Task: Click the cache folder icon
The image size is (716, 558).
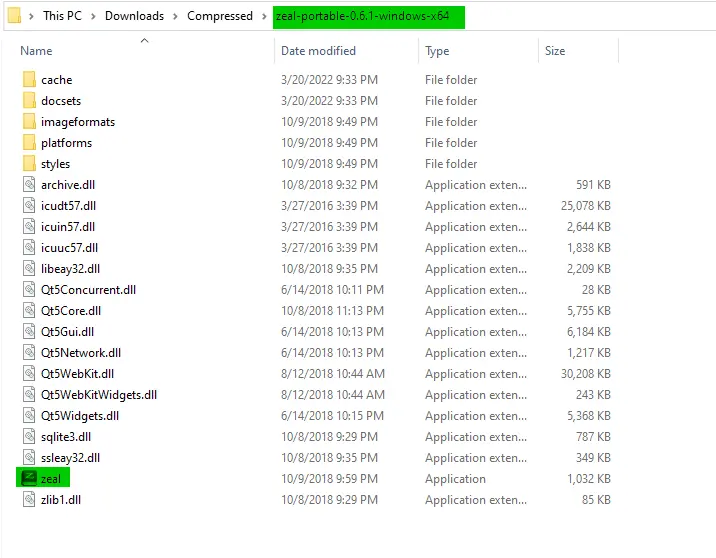Action: point(29,79)
